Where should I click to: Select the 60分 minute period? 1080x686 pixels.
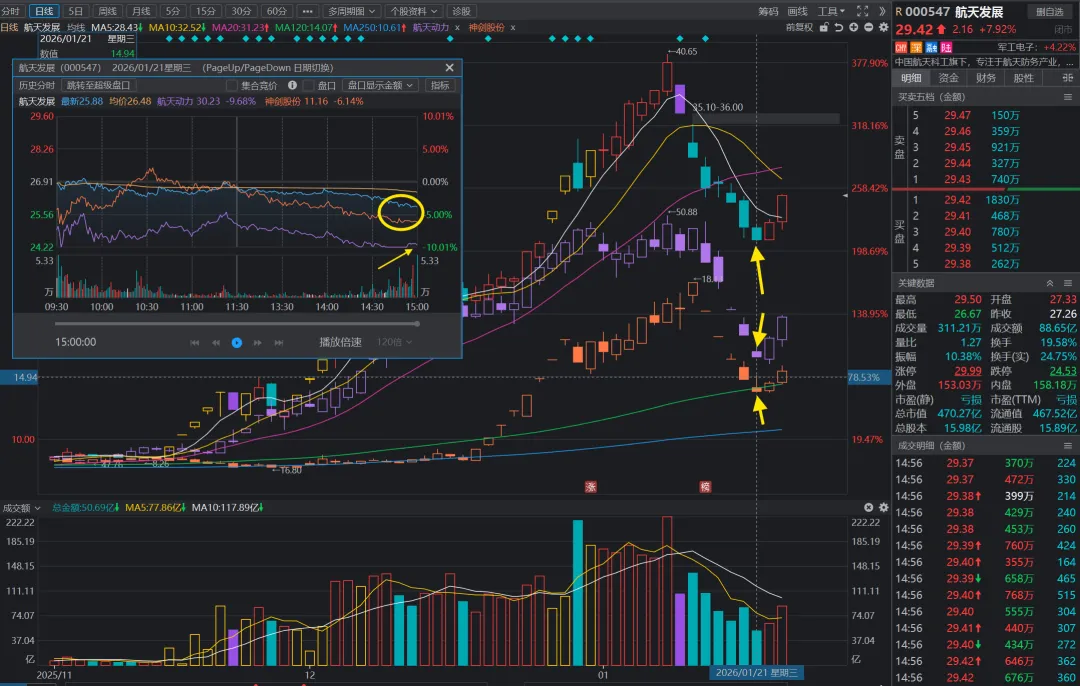click(x=276, y=11)
